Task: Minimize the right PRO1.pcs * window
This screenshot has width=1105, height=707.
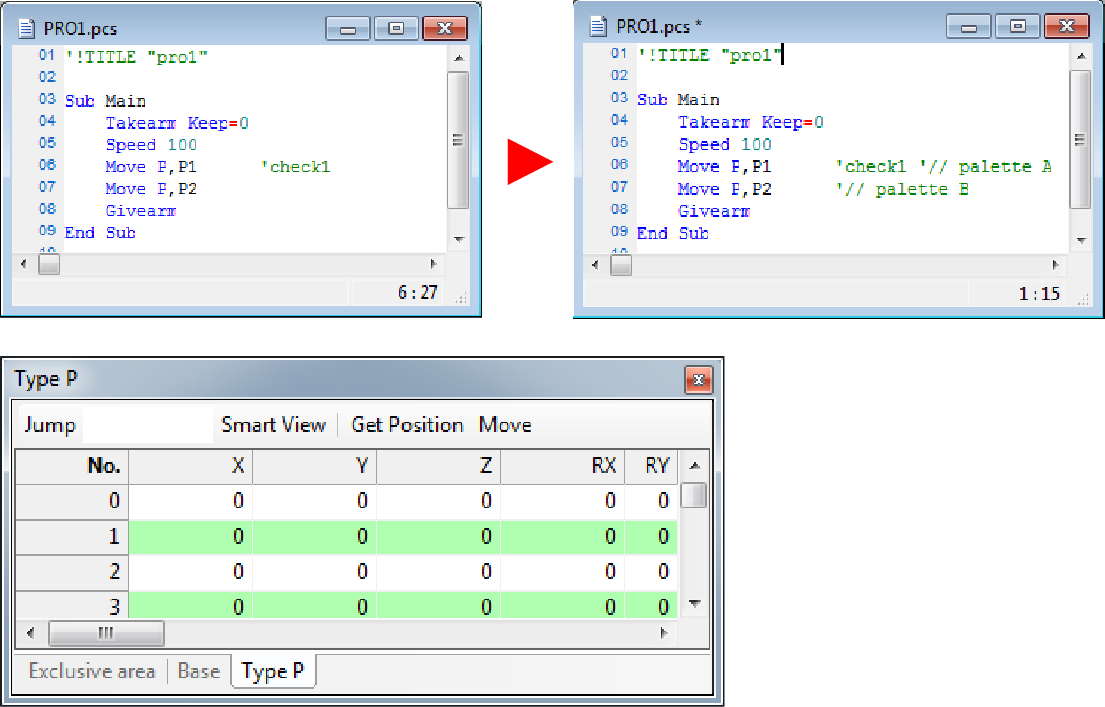Action: (x=968, y=27)
